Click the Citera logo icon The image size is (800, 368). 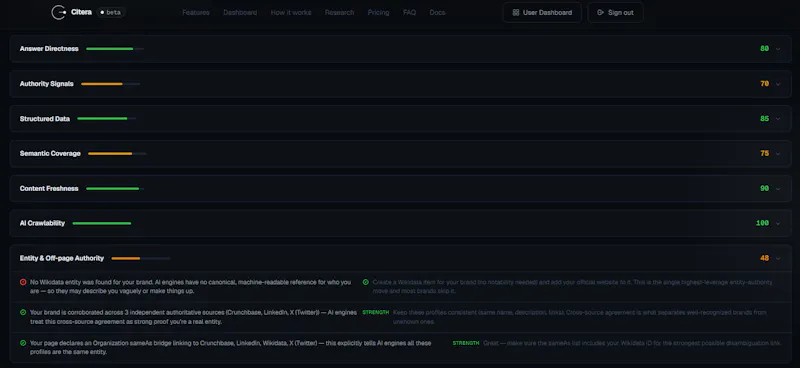pos(59,12)
